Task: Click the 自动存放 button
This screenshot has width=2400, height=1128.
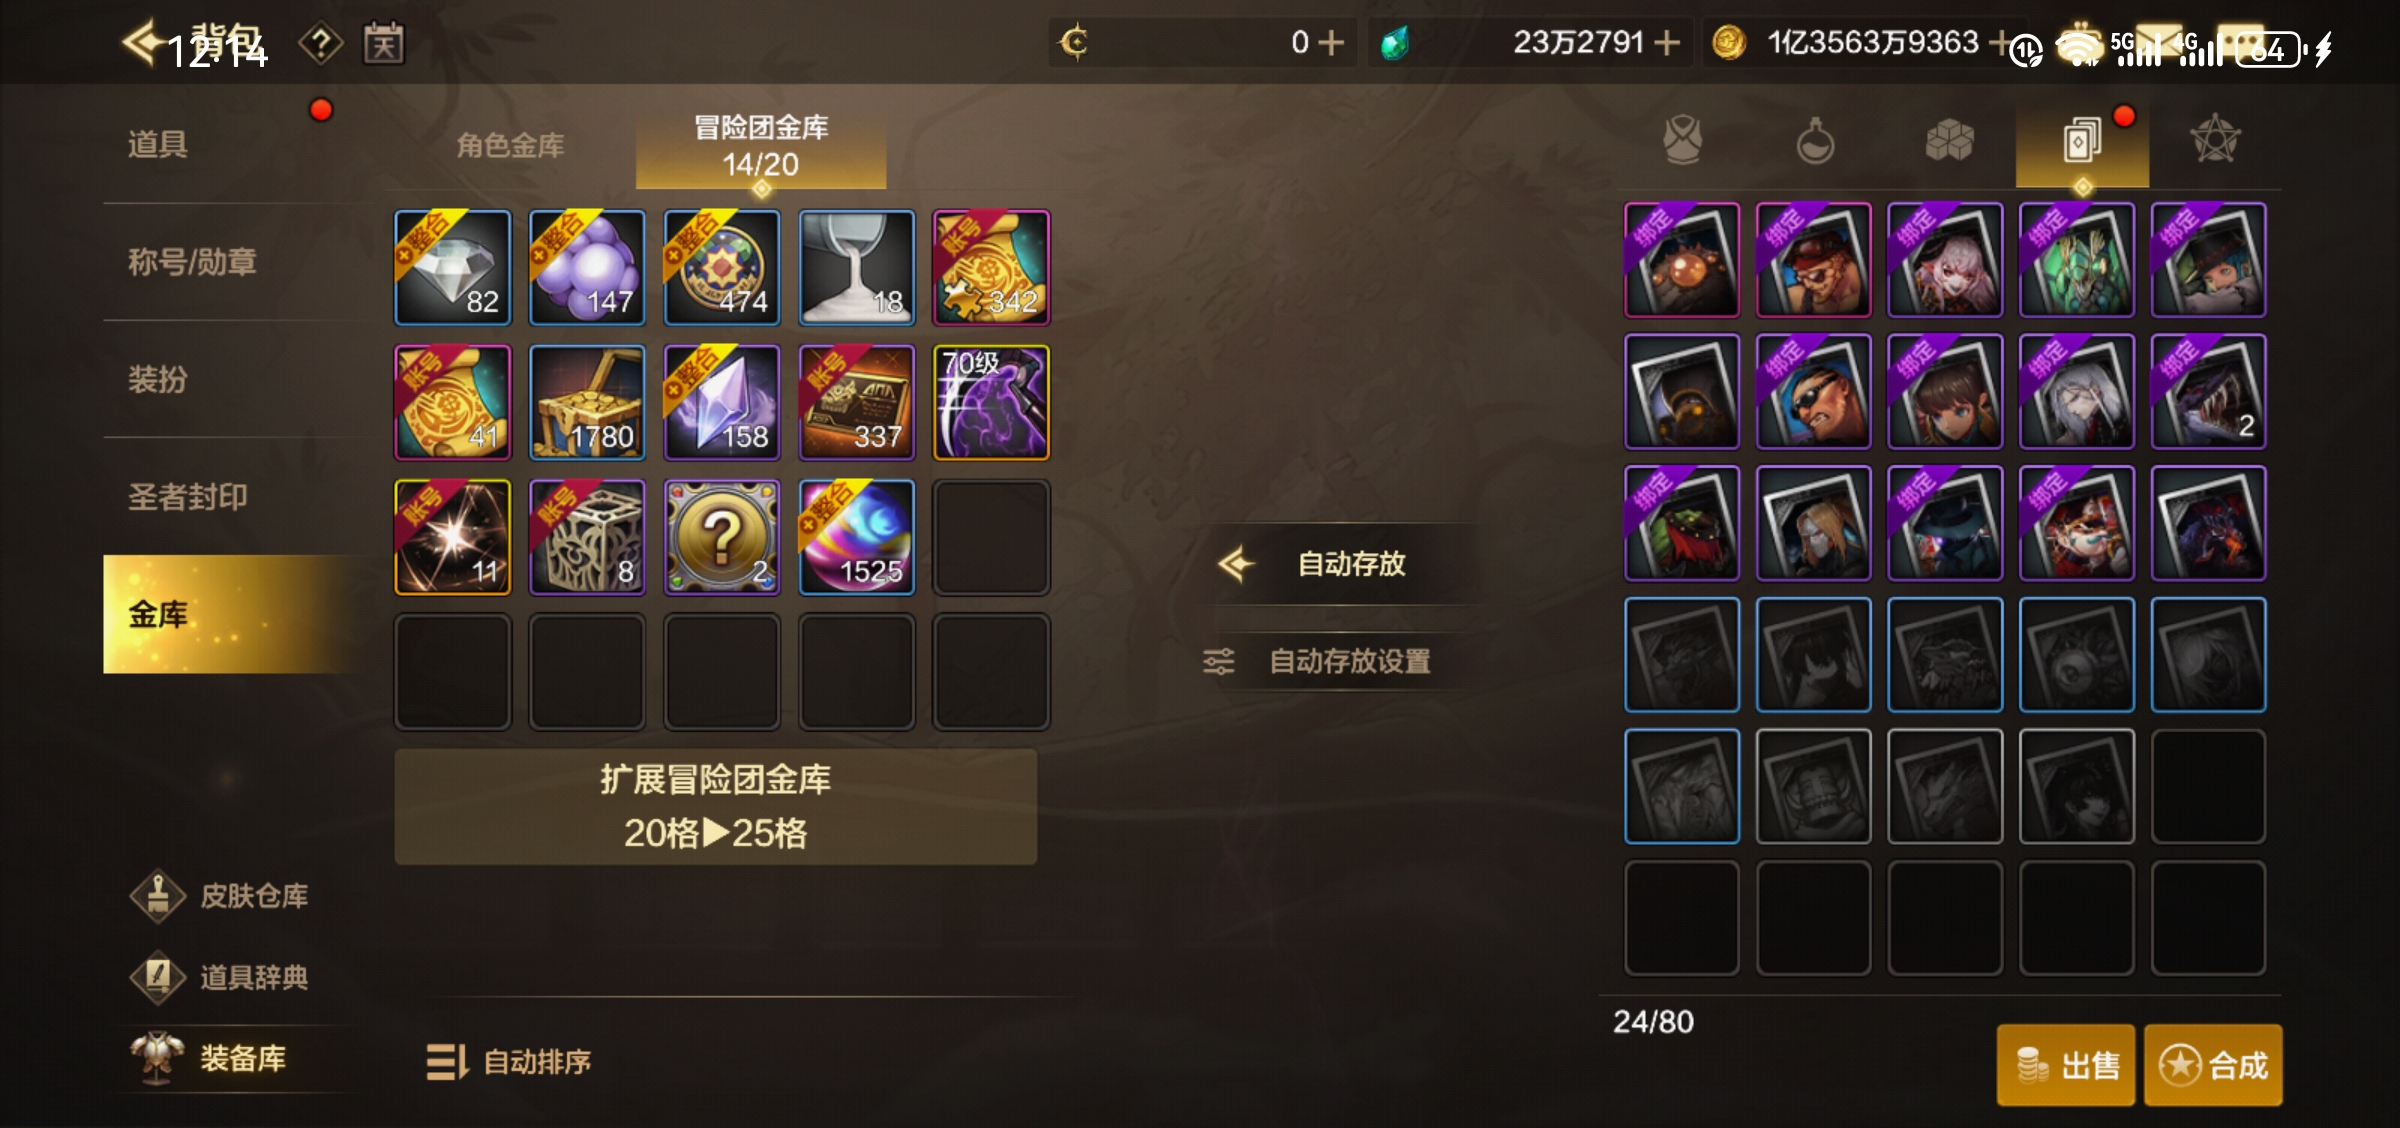Action: [1340, 564]
